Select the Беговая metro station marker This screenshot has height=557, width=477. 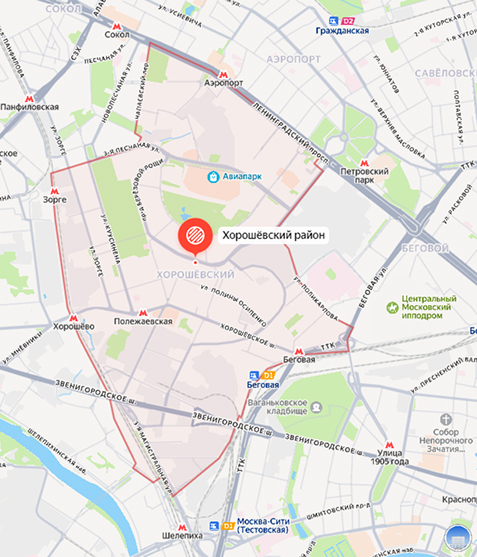tap(299, 351)
